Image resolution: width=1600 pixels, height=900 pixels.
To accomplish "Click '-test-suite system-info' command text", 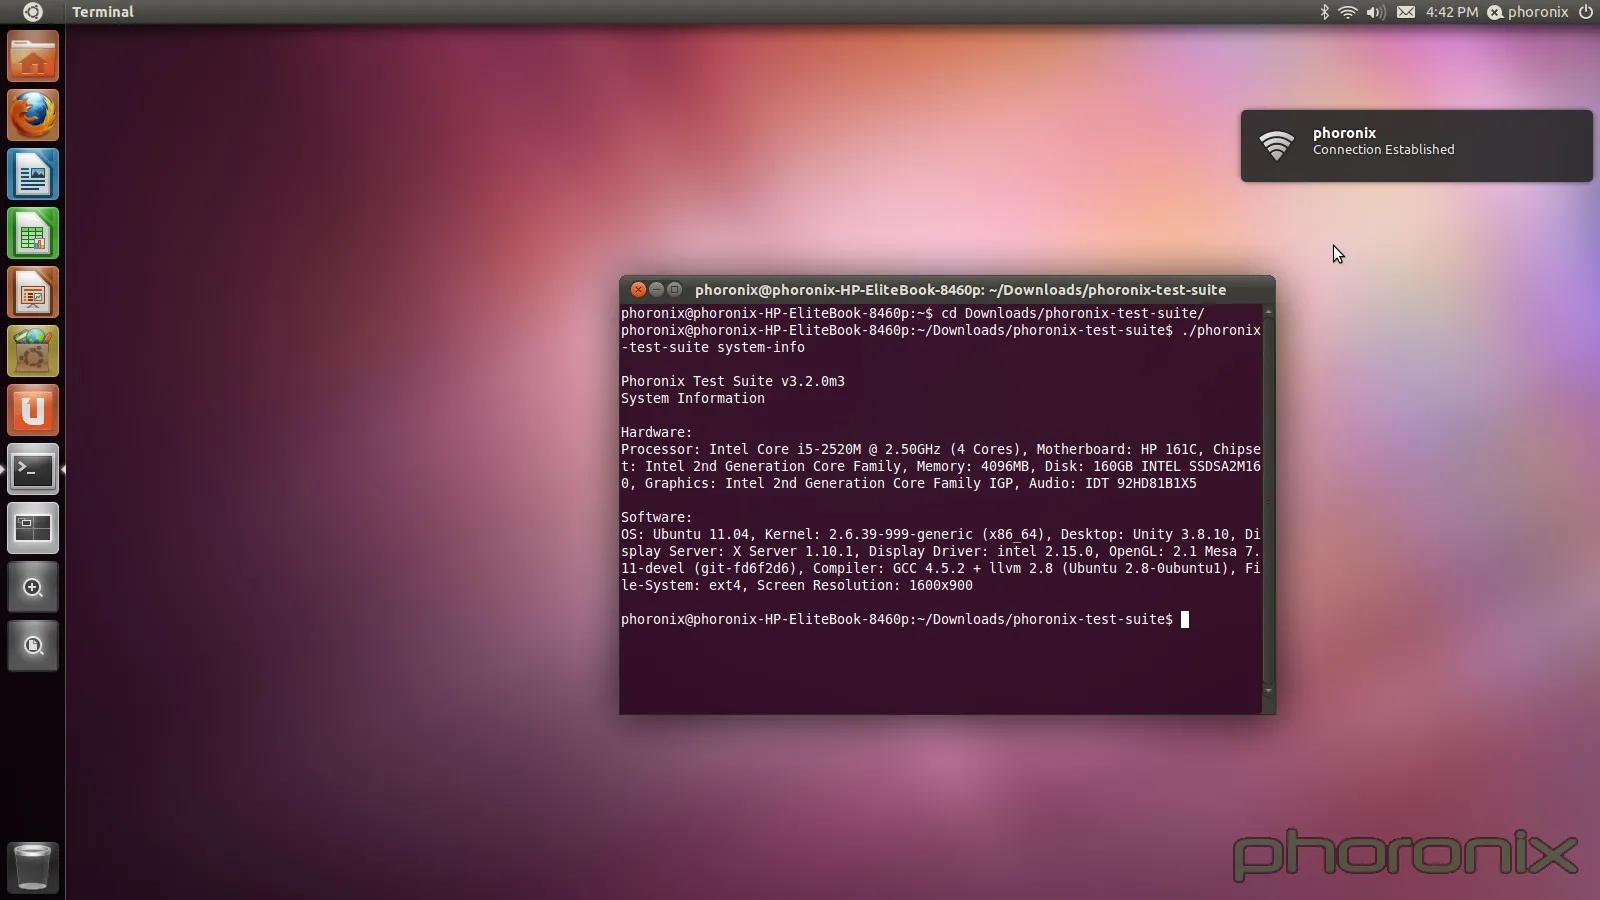I will point(713,347).
